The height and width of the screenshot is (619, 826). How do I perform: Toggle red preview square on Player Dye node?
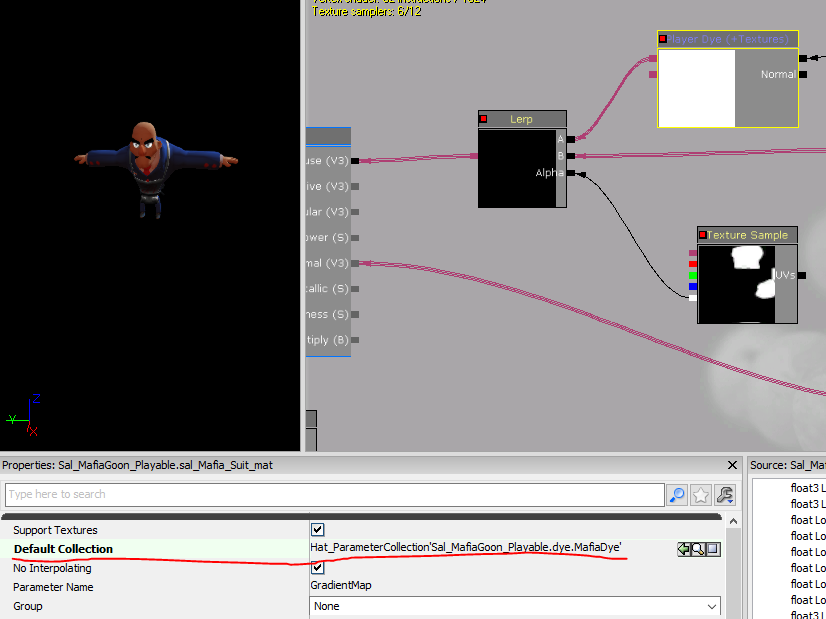pyautogui.click(x=663, y=39)
